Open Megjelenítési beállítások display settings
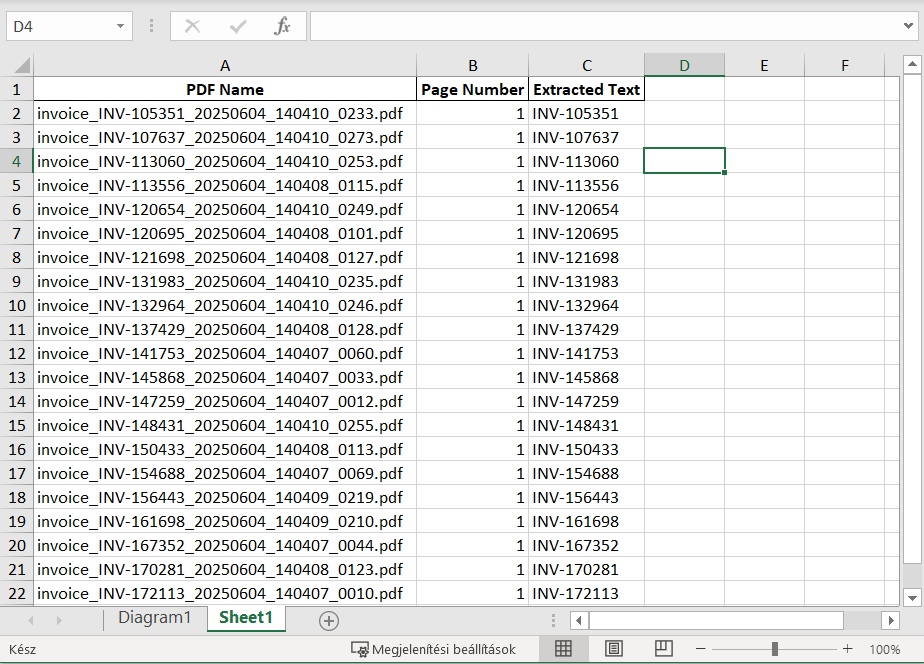 click(434, 649)
